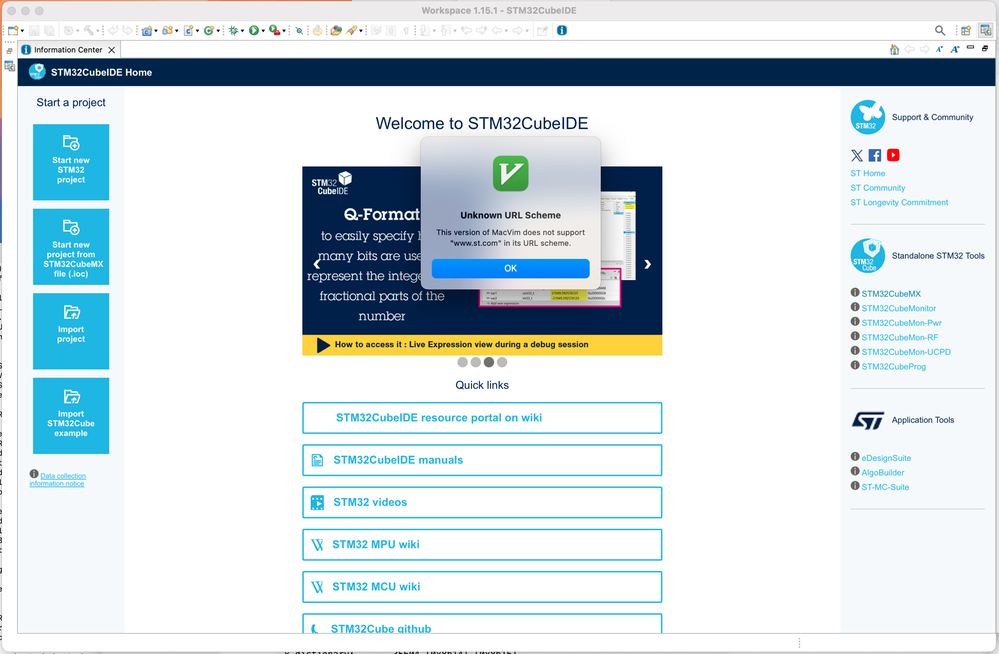Open the Search flashlight dropdown arrow
Viewport: 999px width, 654px height.
[361, 31]
